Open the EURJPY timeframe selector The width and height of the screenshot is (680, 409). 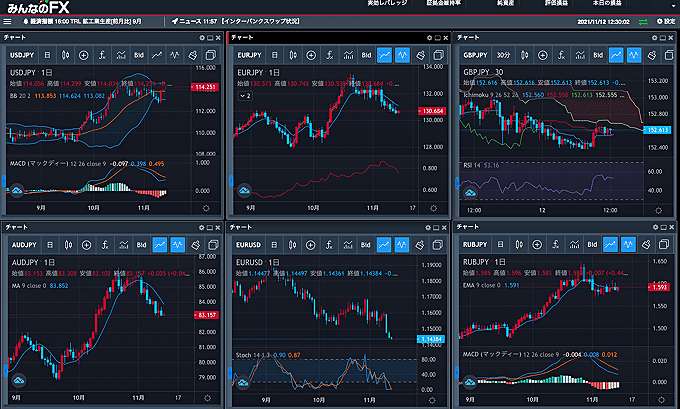pyautogui.click(x=275, y=55)
